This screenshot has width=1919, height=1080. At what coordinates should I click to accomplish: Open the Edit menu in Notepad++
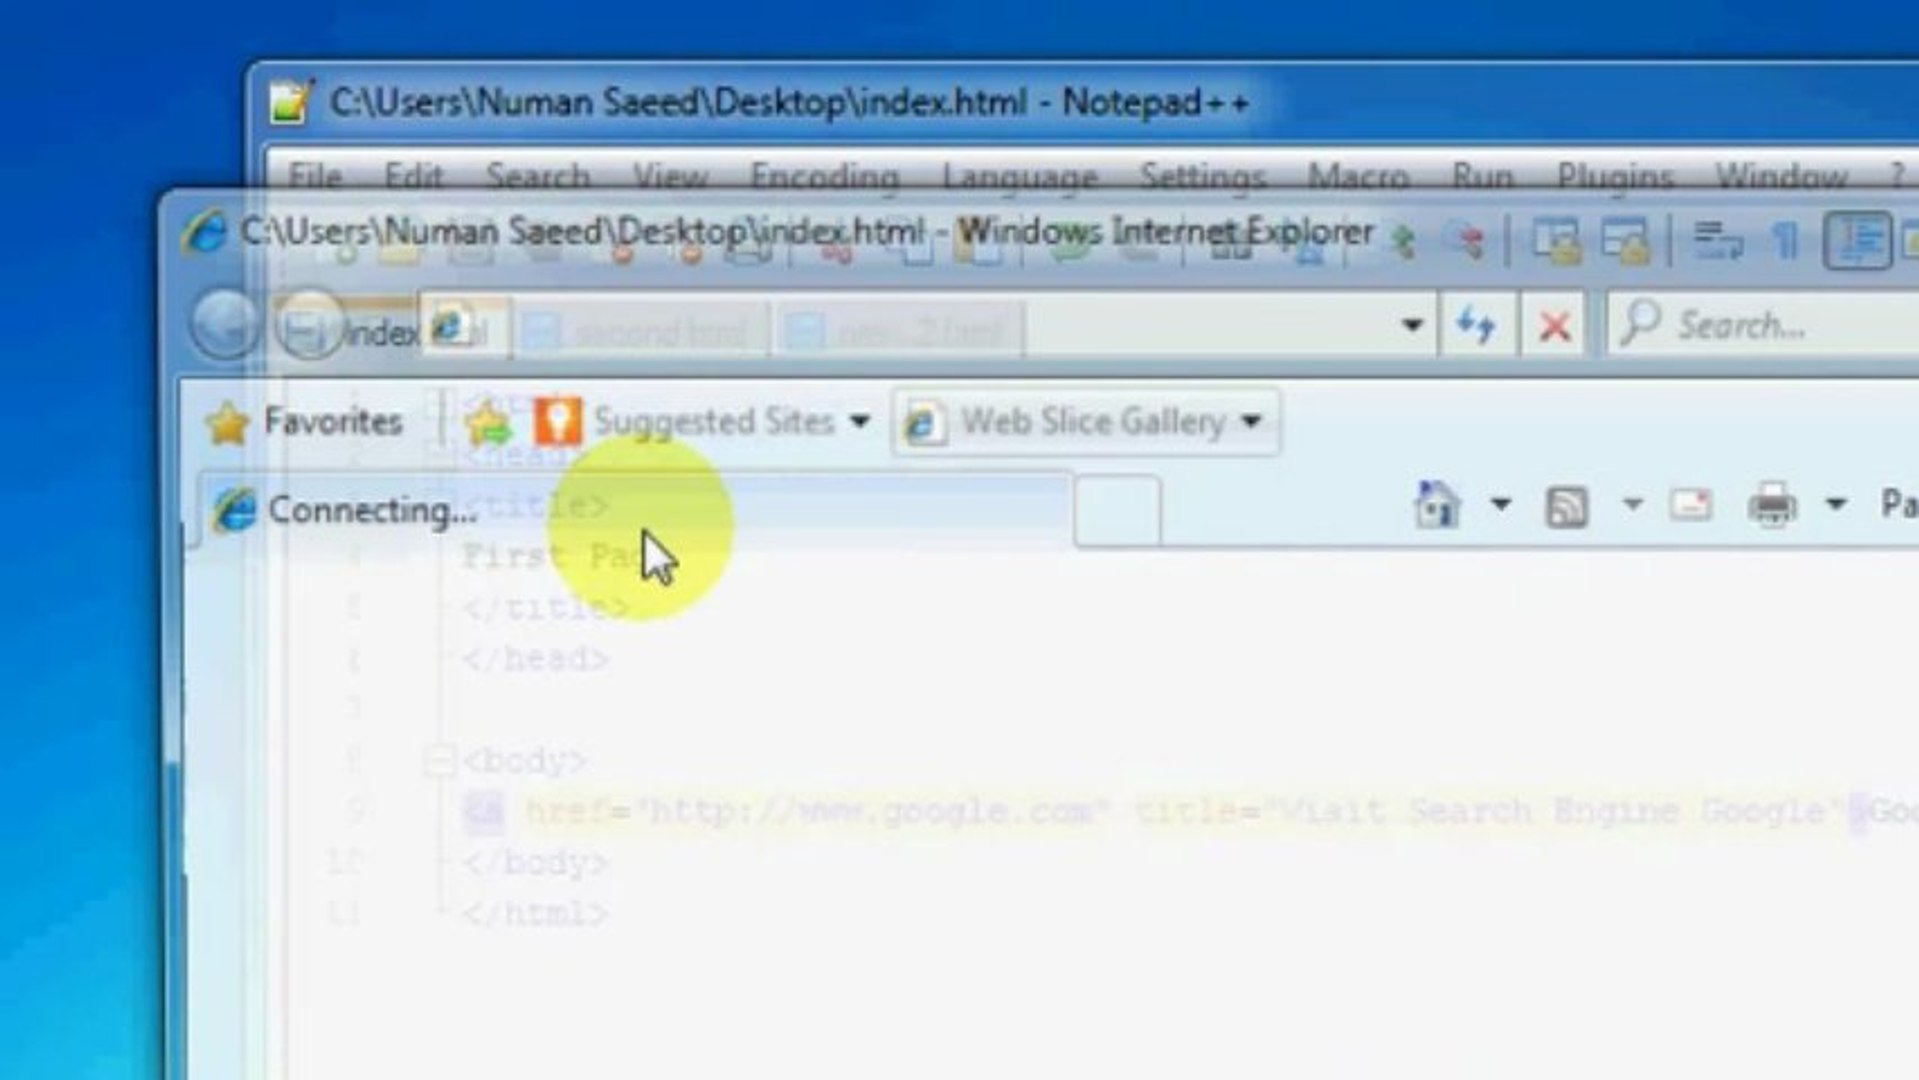tap(414, 177)
